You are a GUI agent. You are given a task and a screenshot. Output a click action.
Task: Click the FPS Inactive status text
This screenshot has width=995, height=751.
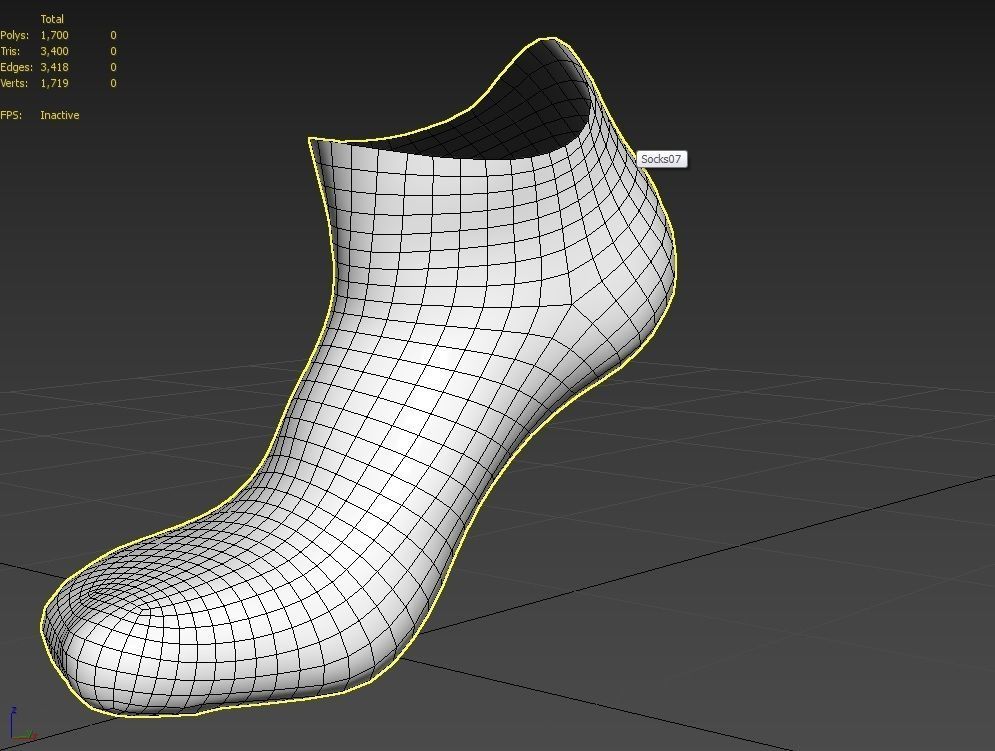click(60, 115)
